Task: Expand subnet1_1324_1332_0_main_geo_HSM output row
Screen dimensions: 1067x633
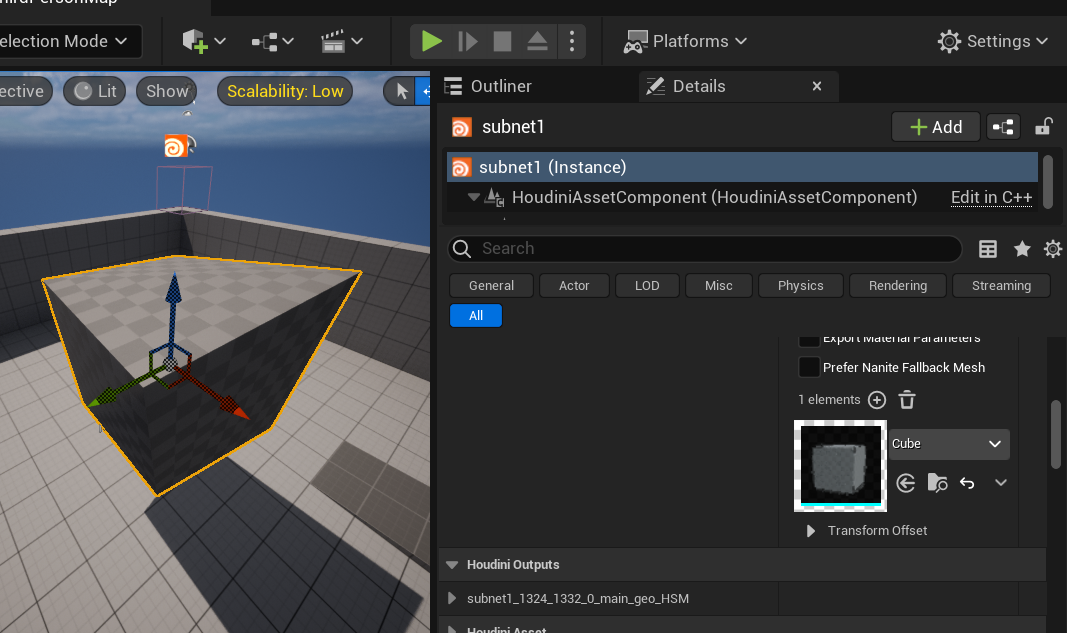Action: click(x=452, y=599)
